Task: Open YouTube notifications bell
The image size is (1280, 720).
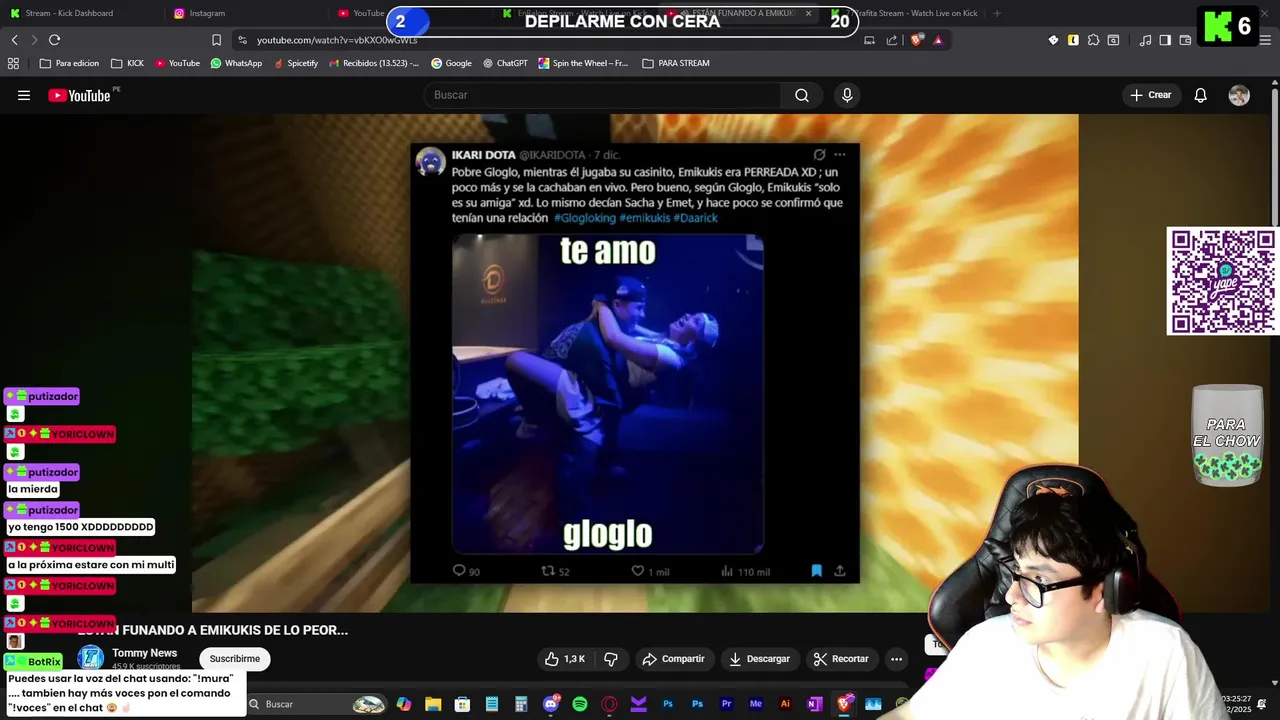Action: pyautogui.click(x=1201, y=95)
